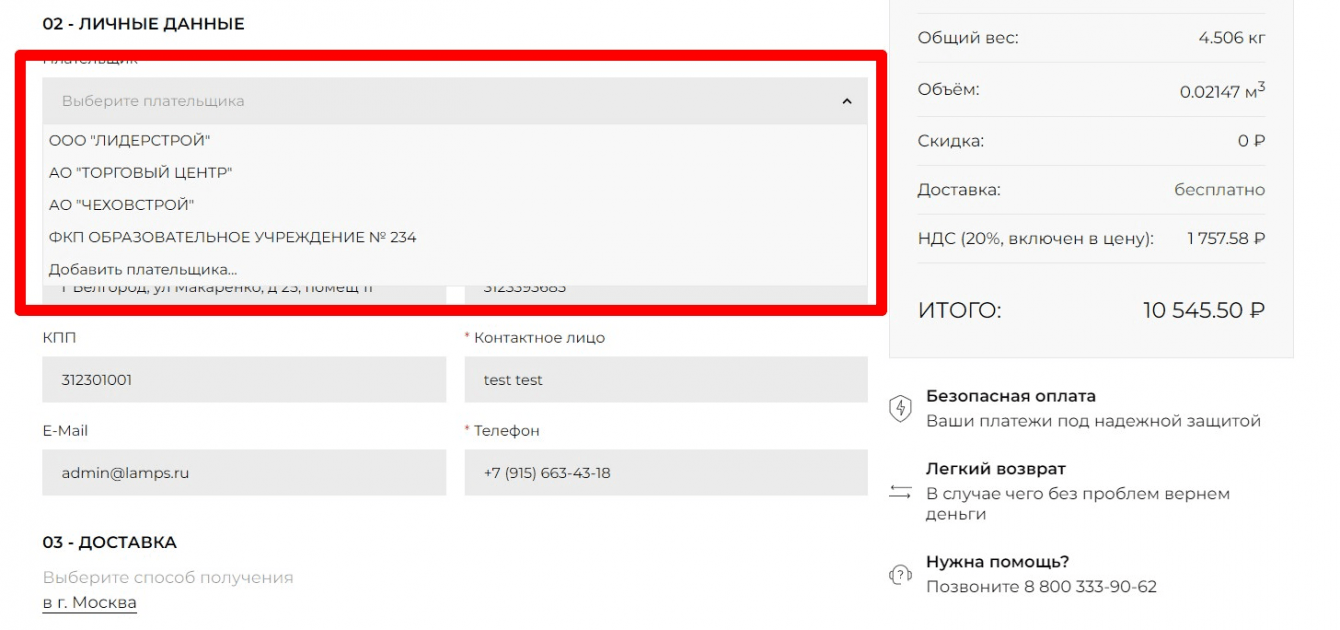The width and height of the screenshot is (1340, 630).
Task: Pick АО "ЧЕХОВСТРОЙ" in the dropdown
Action: tap(122, 205)
